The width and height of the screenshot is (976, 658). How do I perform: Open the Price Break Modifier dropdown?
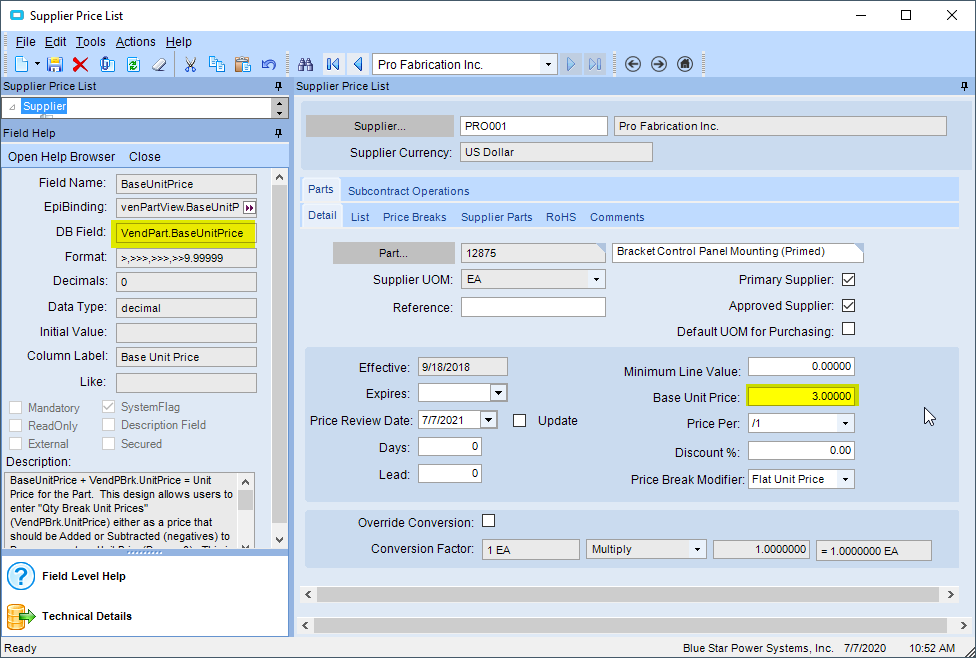tap(845, 479)
